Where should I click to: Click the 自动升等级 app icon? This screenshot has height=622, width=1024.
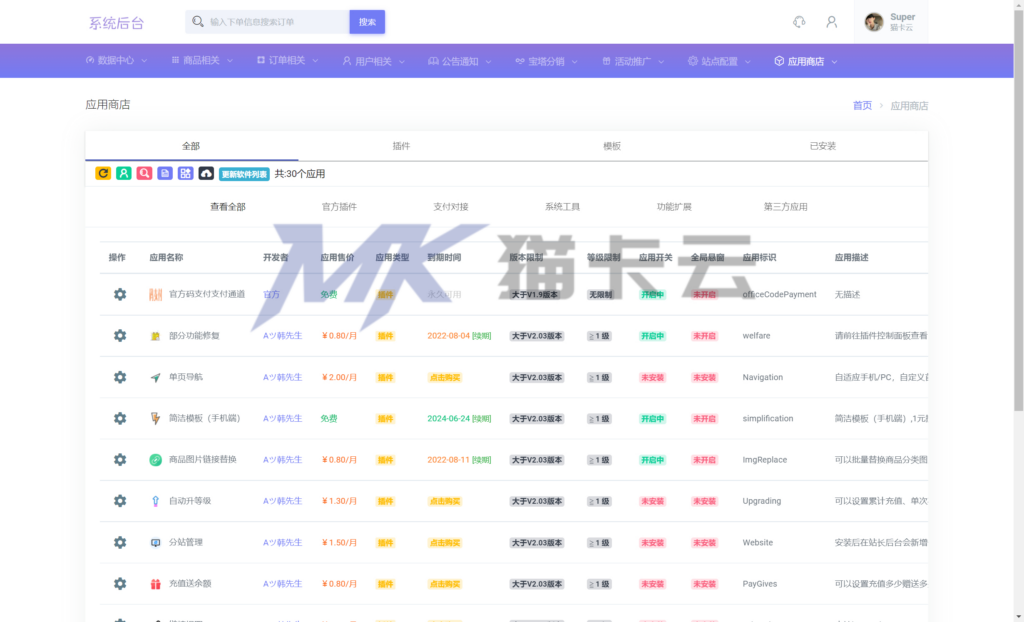(x=155, y=501)
